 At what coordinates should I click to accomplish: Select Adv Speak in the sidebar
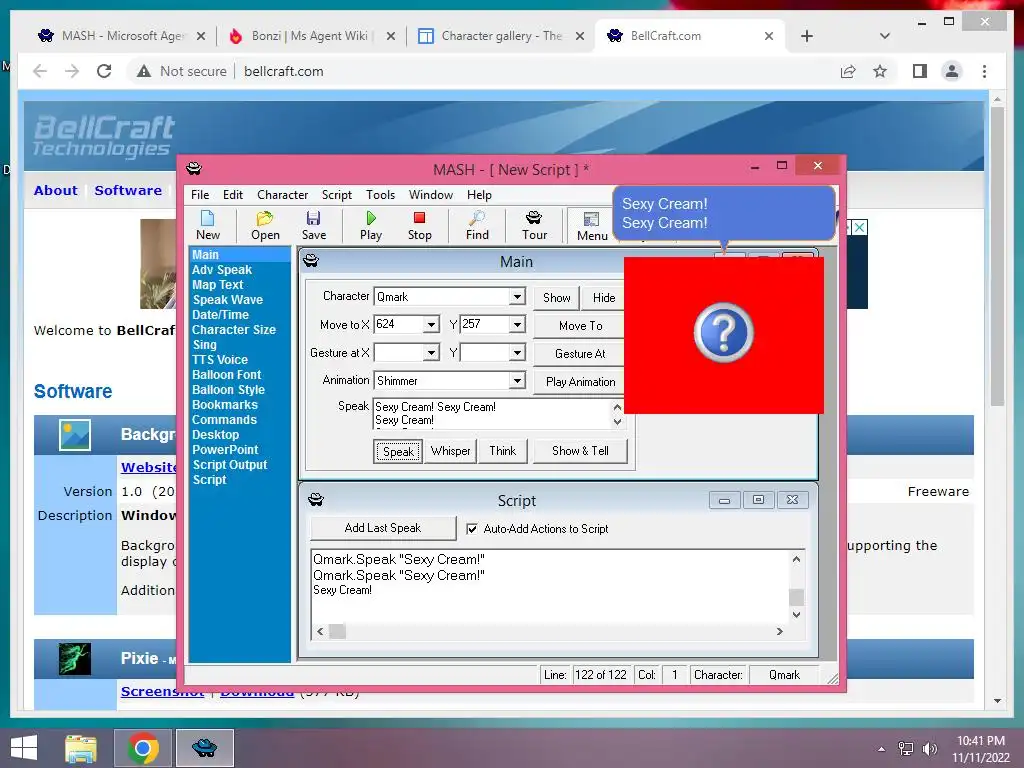(222, 270)
